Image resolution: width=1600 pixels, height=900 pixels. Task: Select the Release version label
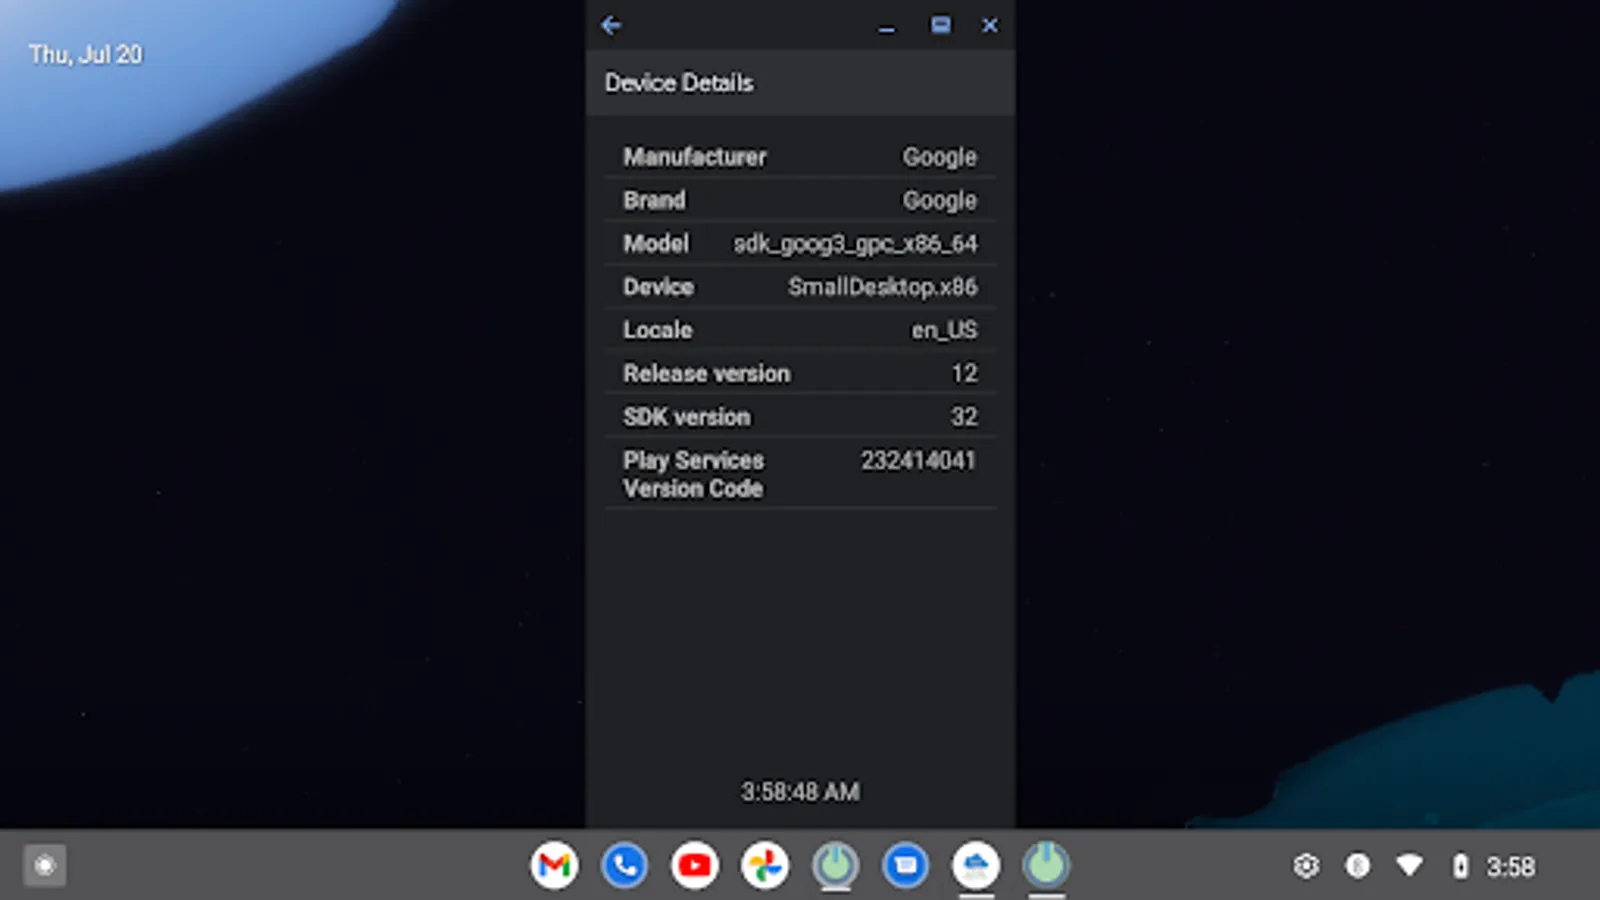(x=707, y=373)
